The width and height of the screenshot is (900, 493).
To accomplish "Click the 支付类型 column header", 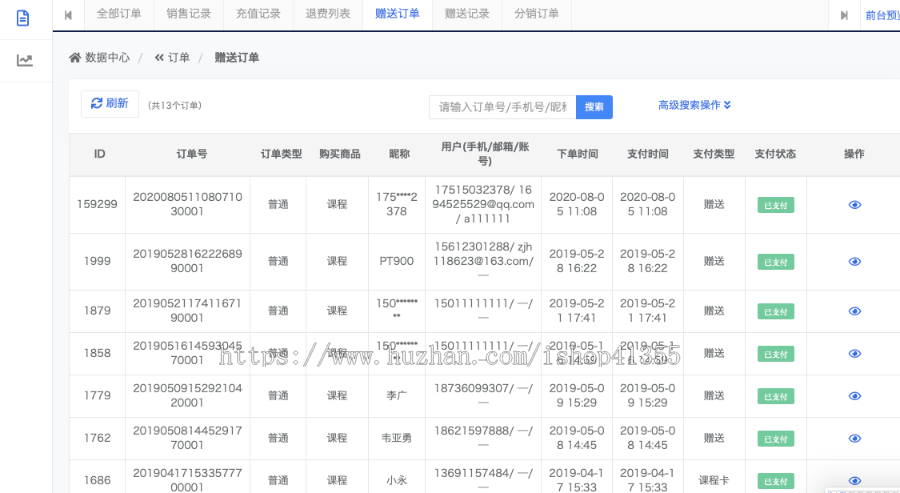I will click(713, 154).
